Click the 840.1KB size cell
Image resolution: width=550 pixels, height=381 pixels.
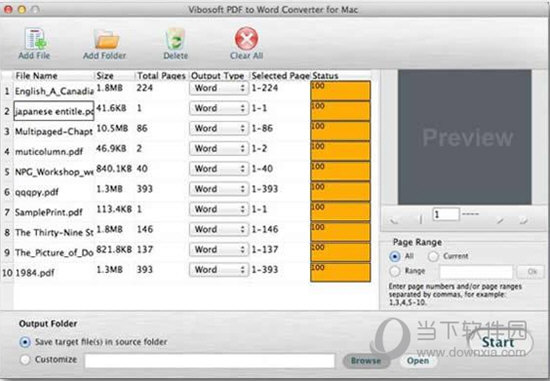click(x=114, y=169)
